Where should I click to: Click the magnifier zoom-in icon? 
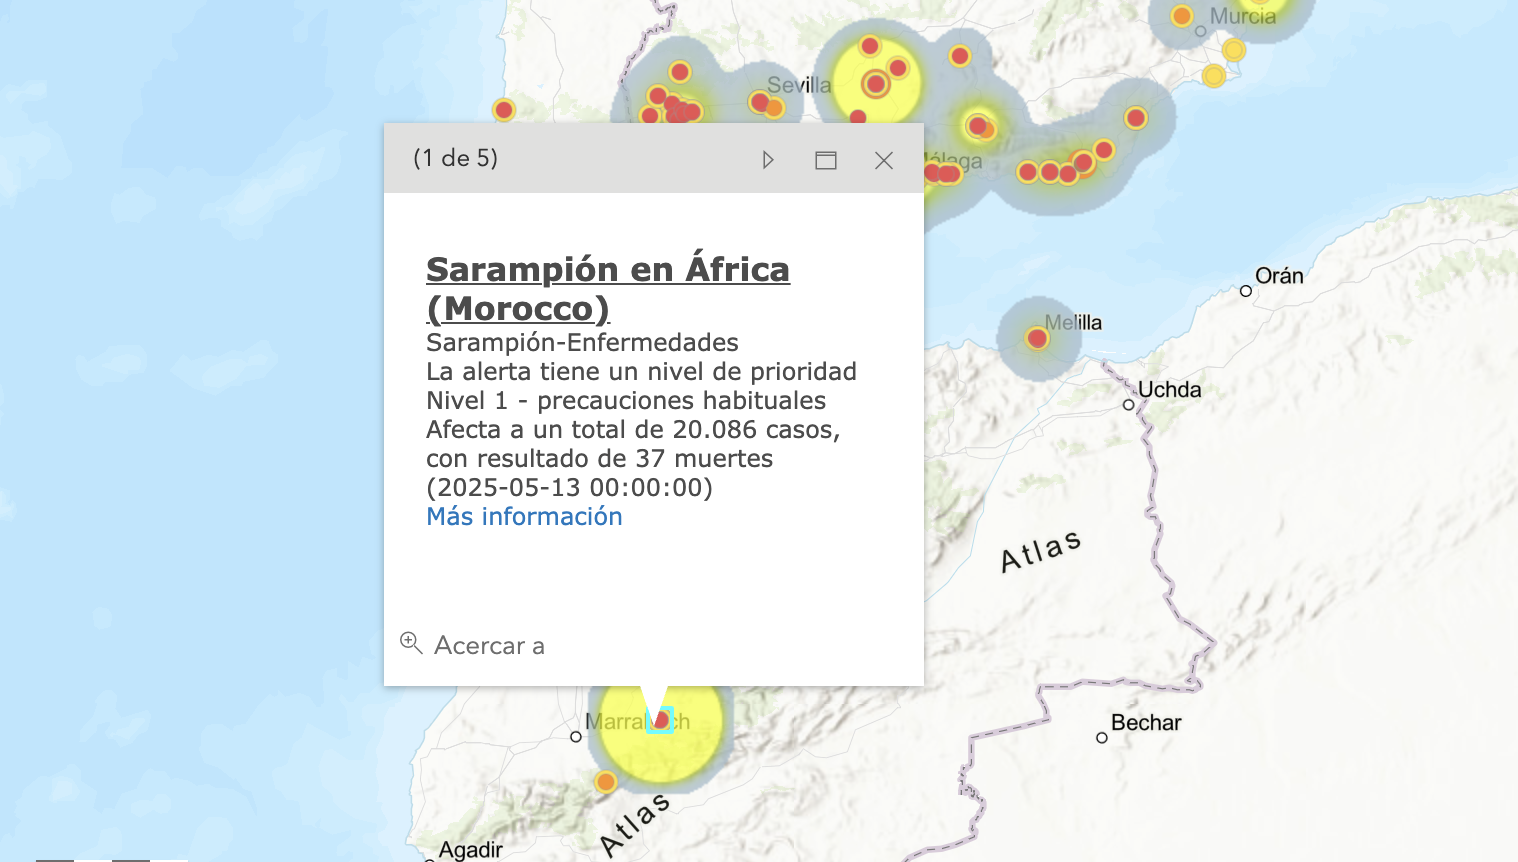coord(411,643)
